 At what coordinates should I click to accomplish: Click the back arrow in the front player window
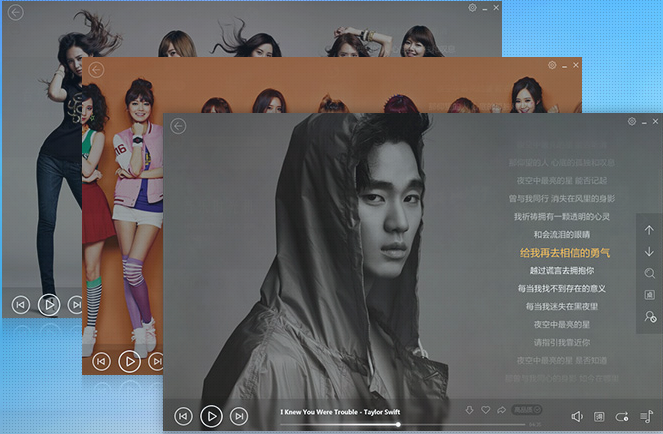(178, 126)
